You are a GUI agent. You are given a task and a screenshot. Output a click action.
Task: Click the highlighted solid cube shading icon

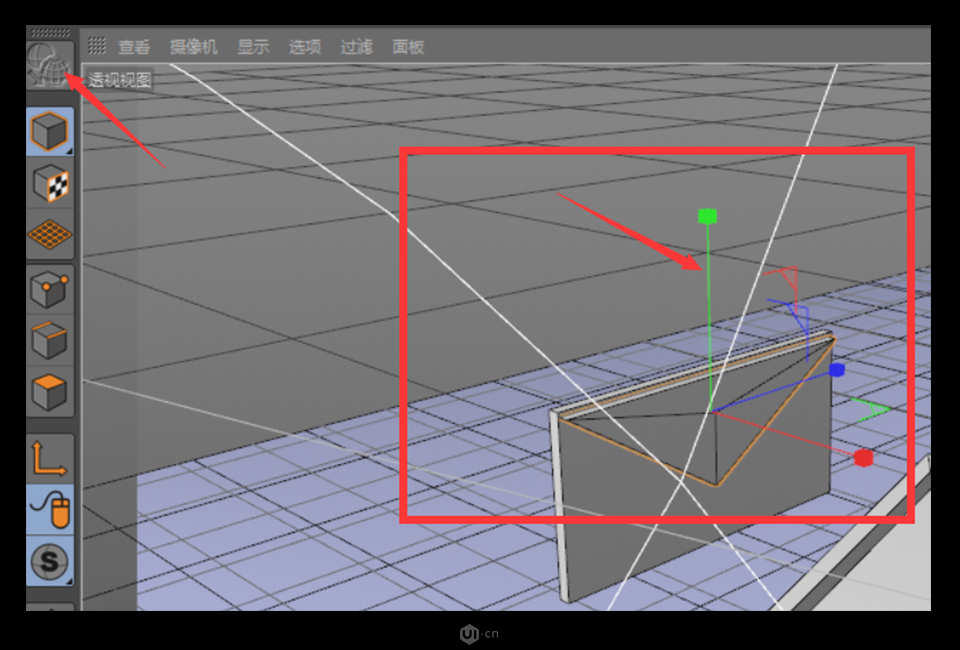(x=49, y=130)
